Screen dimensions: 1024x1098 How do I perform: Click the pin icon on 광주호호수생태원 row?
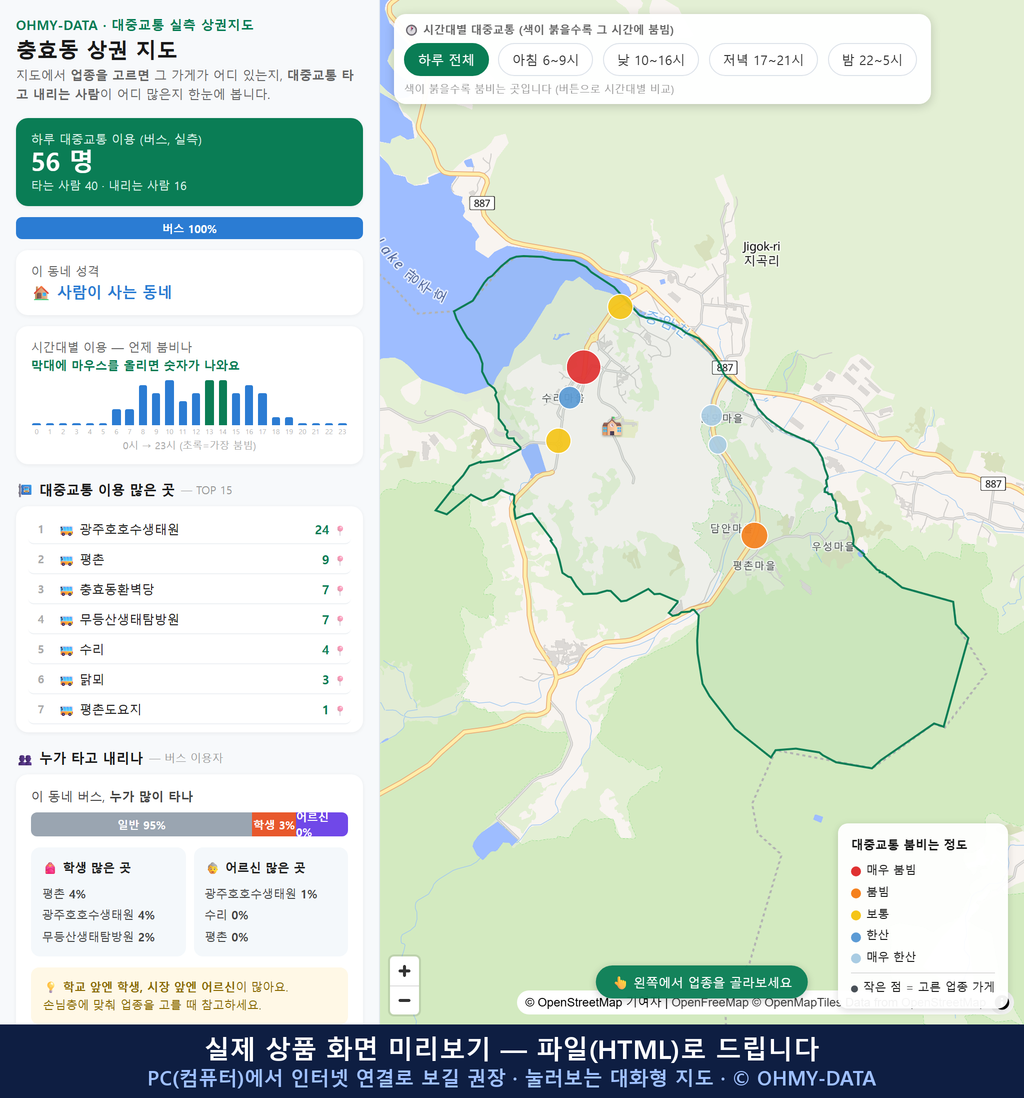point(340,530)
